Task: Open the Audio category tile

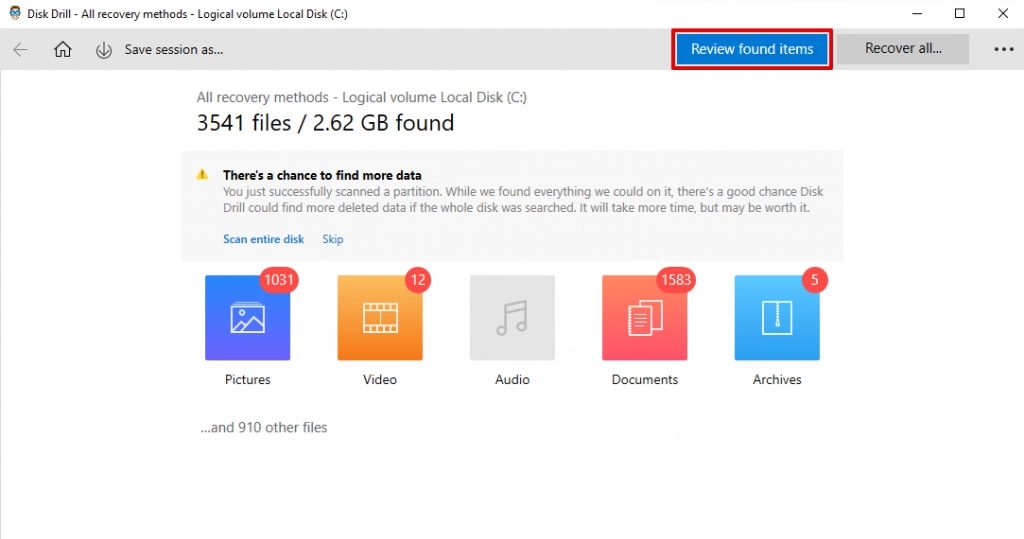Action: pos(513,318)
